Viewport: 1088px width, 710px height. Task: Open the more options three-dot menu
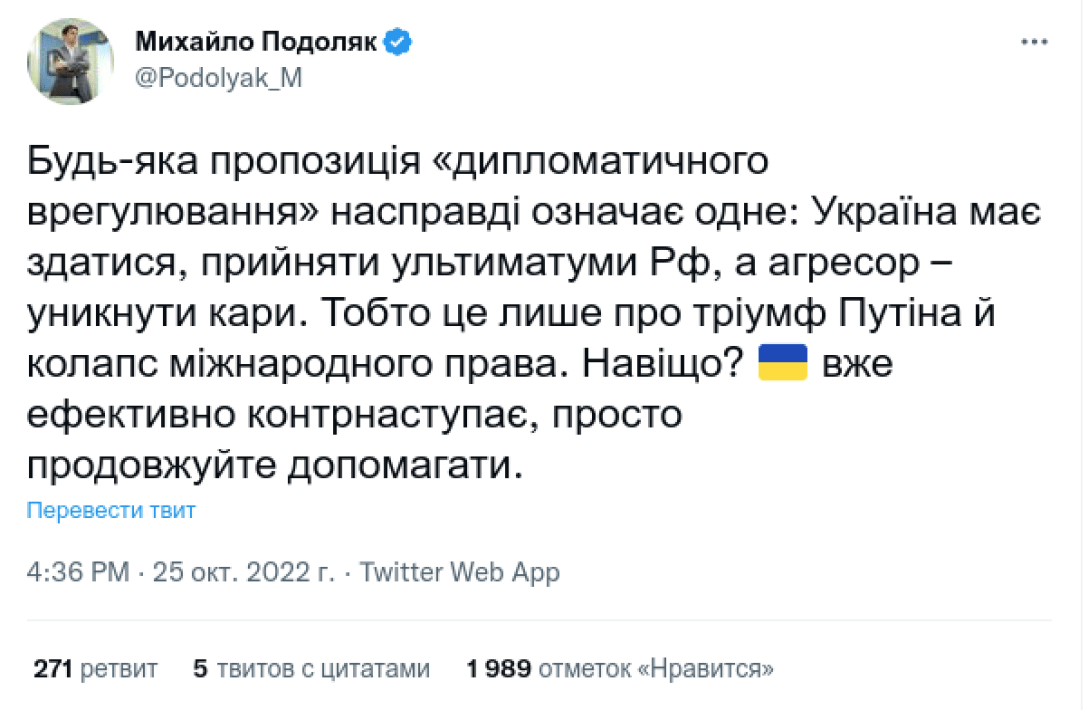coord(1034,43)
